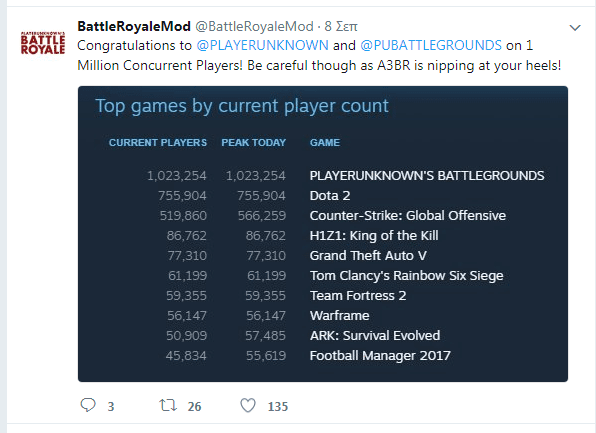The image size is (596, 433).
Task: Open the @BattleRoyaleMod handle link
Action: 254,26
